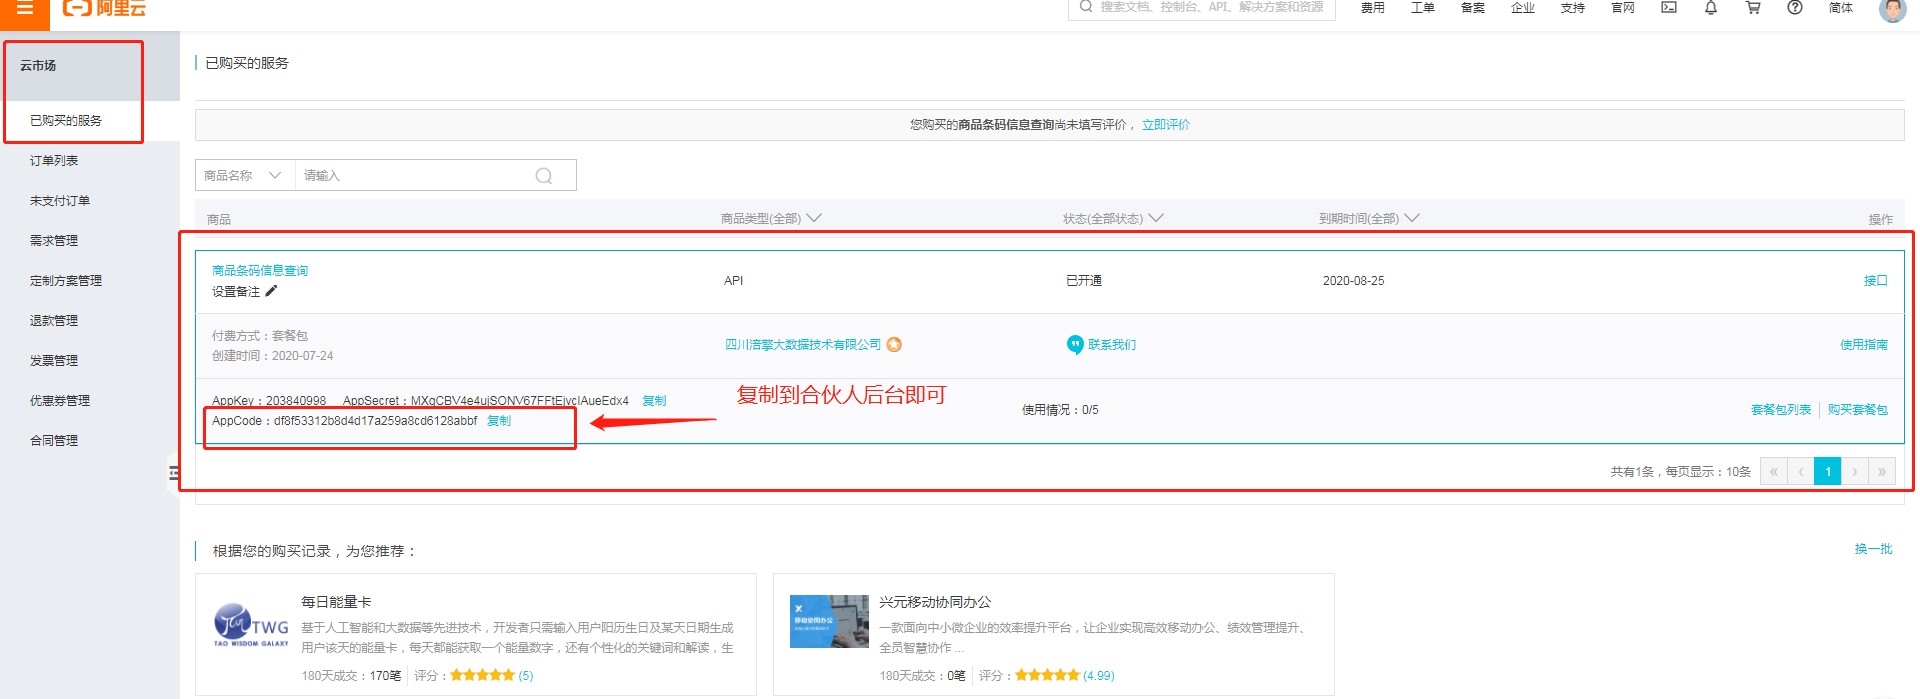The image size is (1920, 699).
Task: Open the 工单 menu
Action: (x=1423, y=8)
